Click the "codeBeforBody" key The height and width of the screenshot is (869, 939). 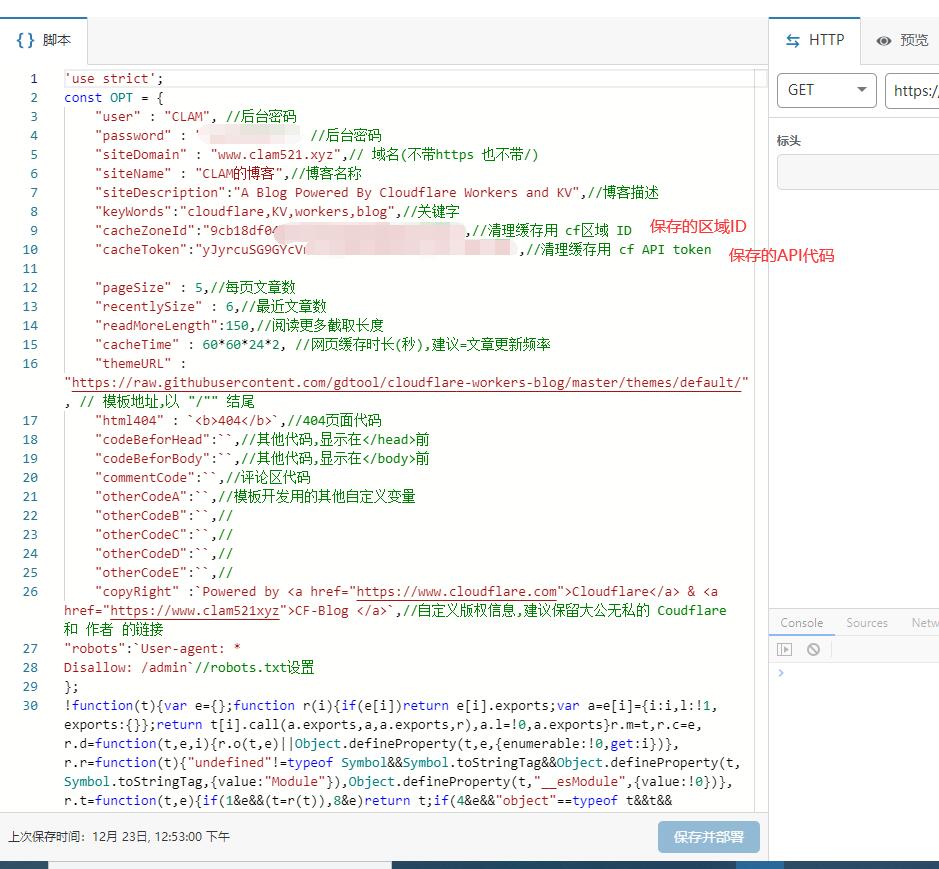(152, 459)
